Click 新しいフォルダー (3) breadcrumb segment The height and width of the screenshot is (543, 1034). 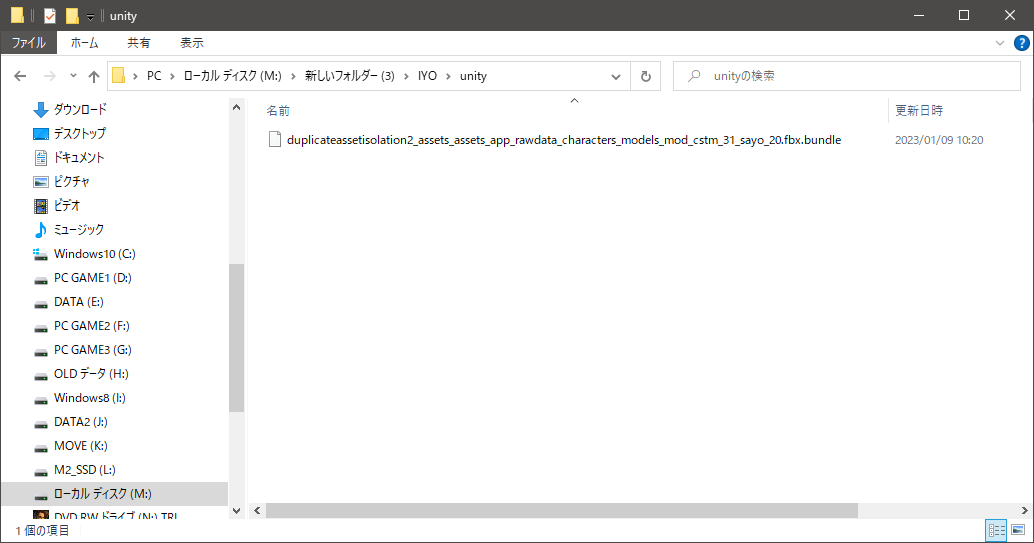click(x=350, y=76)
